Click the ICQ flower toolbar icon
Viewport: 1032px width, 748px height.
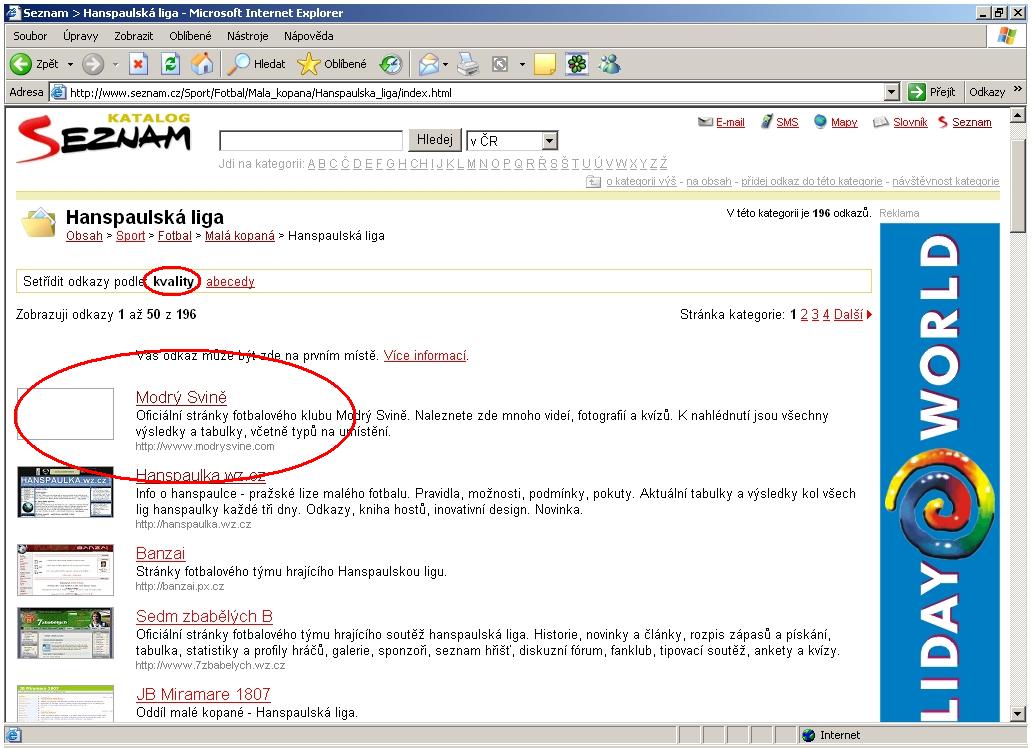(x=577, y=64)
